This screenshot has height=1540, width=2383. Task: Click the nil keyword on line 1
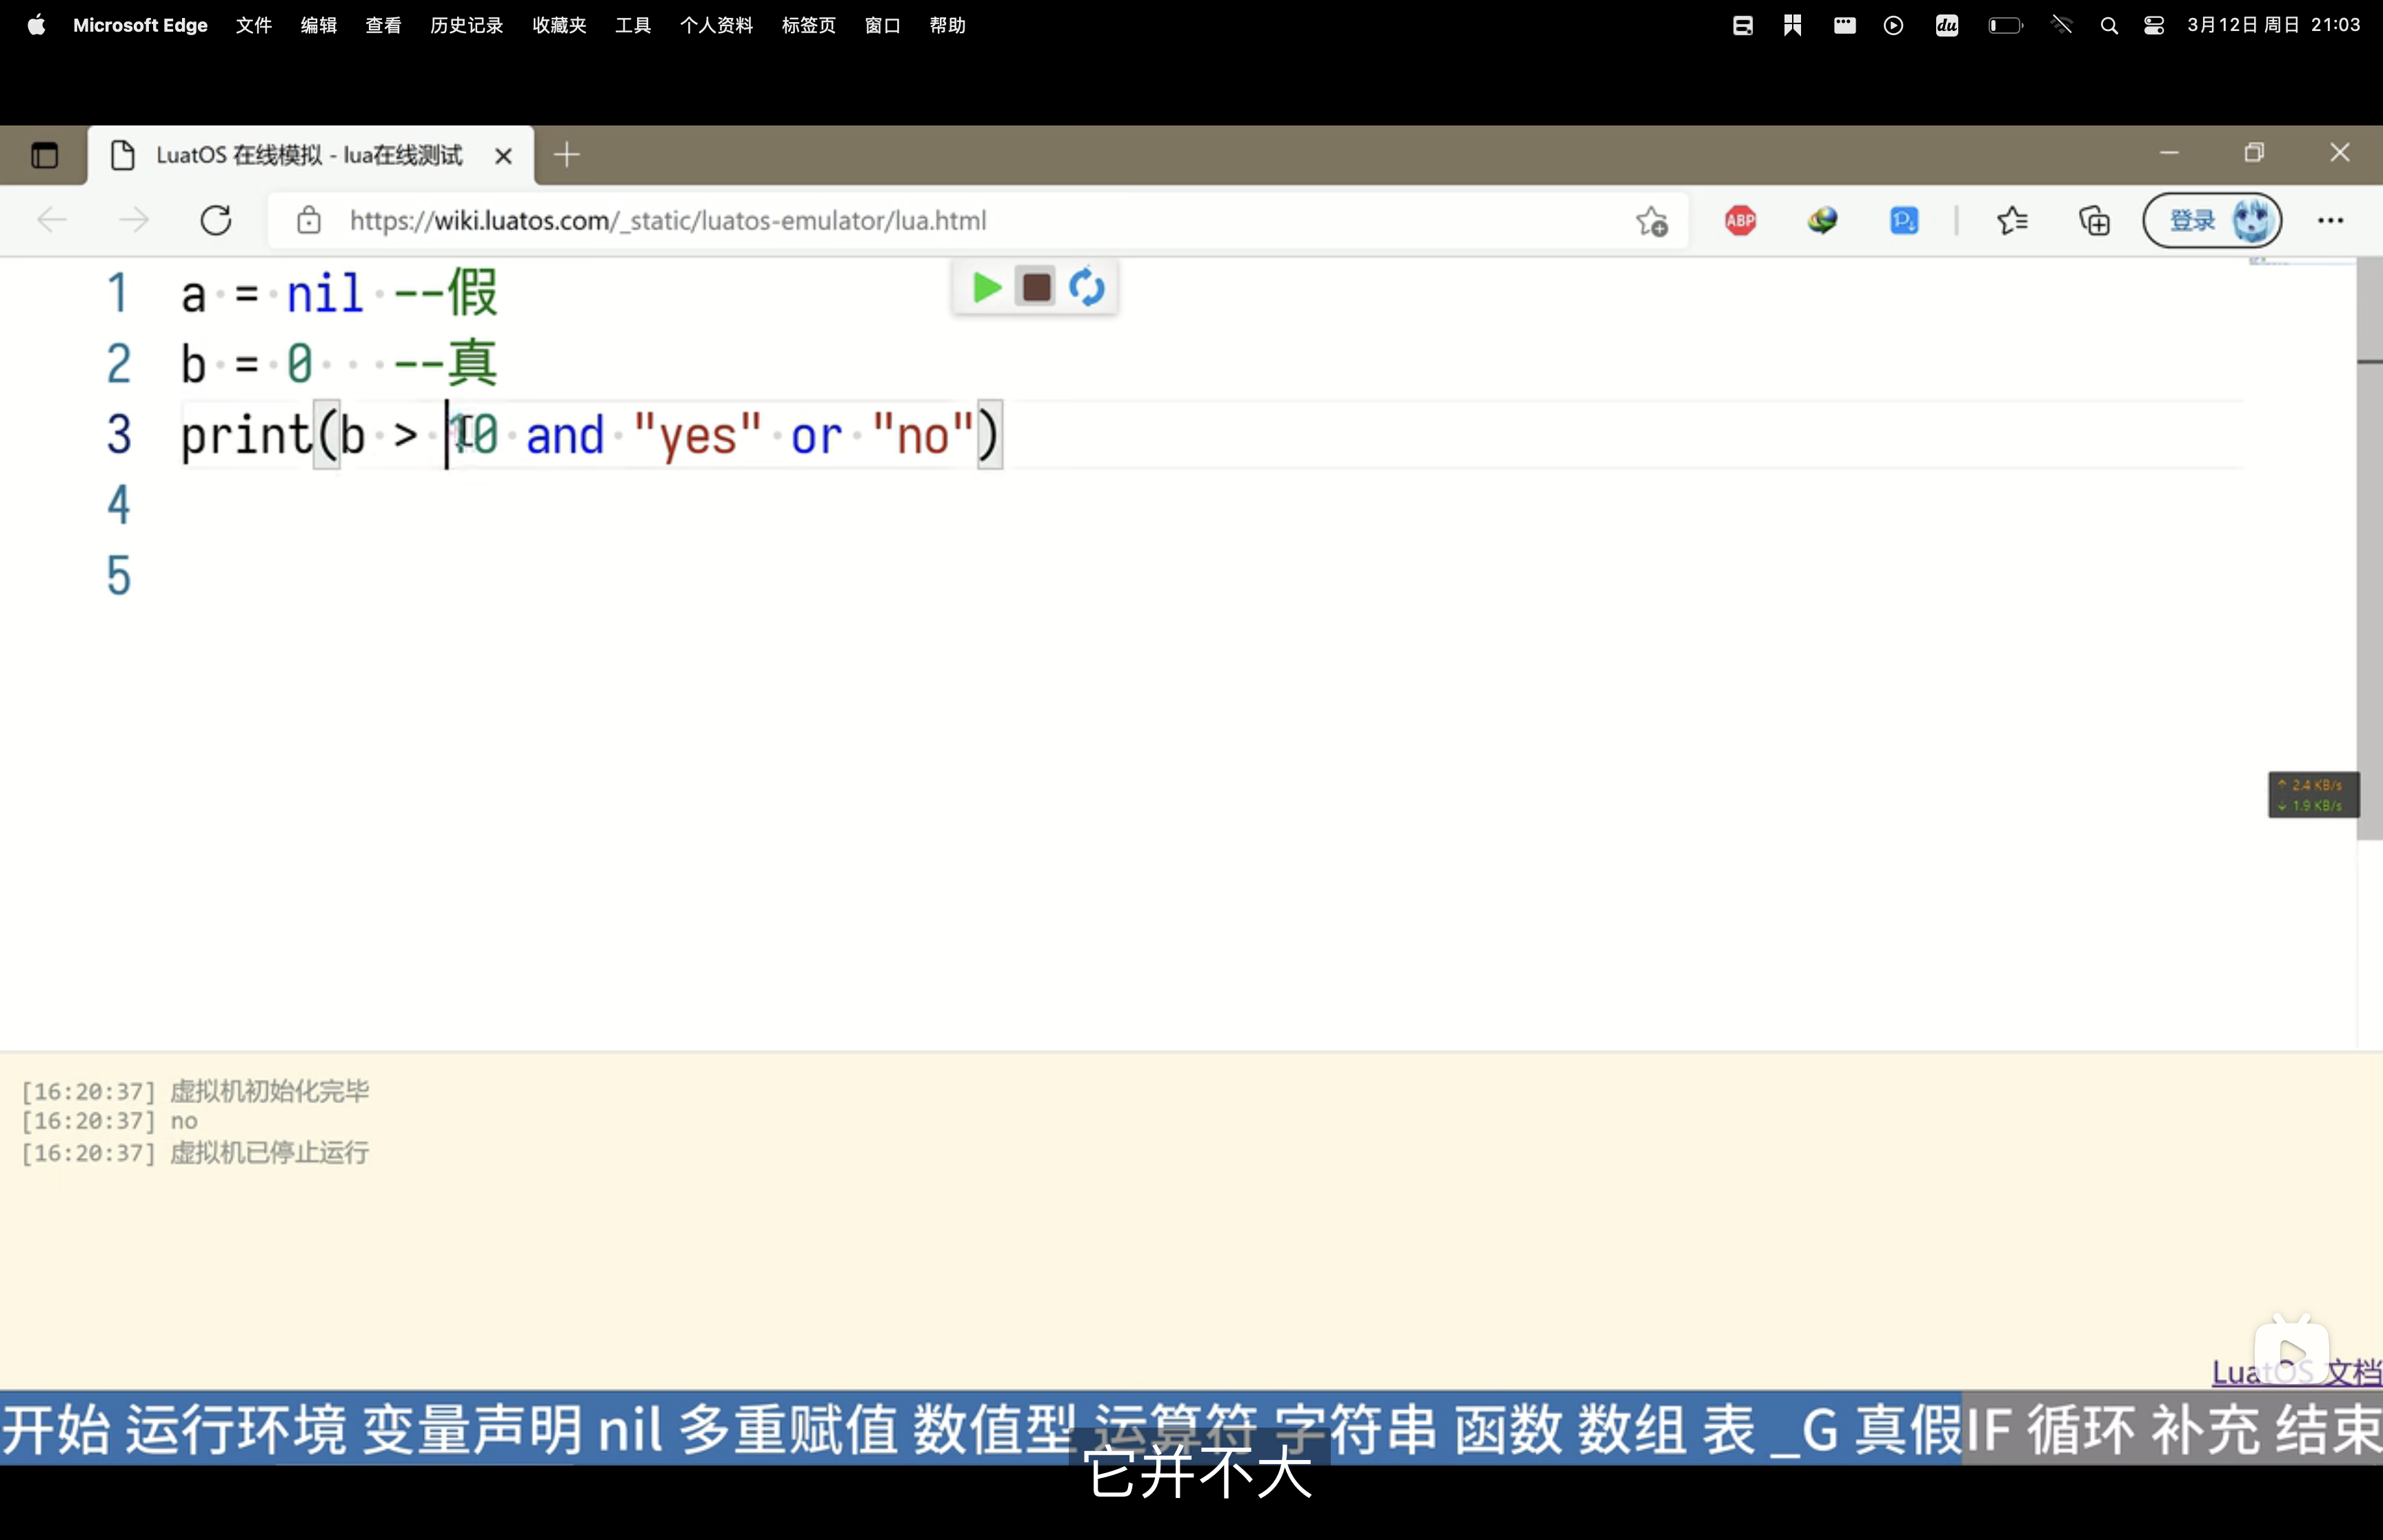[x=325, y=293]
